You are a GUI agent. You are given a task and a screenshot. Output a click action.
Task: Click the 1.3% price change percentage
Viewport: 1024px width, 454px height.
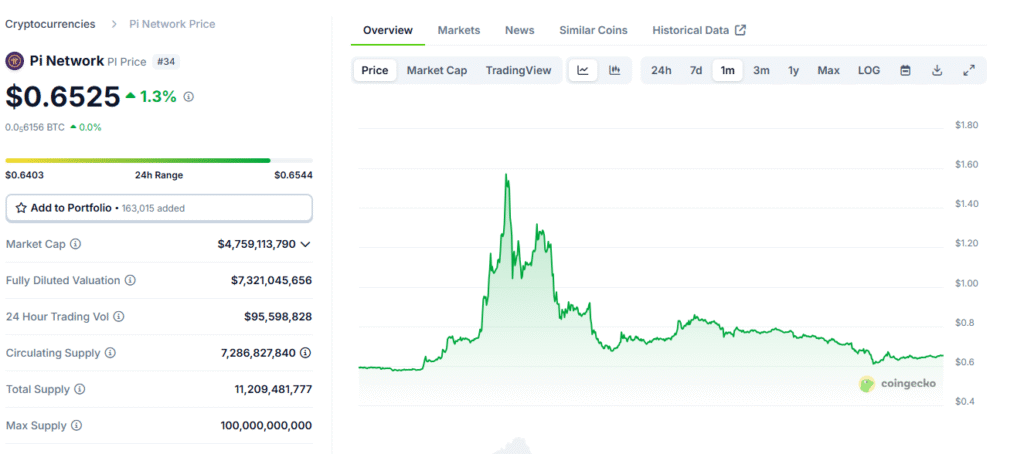point(158,97)
